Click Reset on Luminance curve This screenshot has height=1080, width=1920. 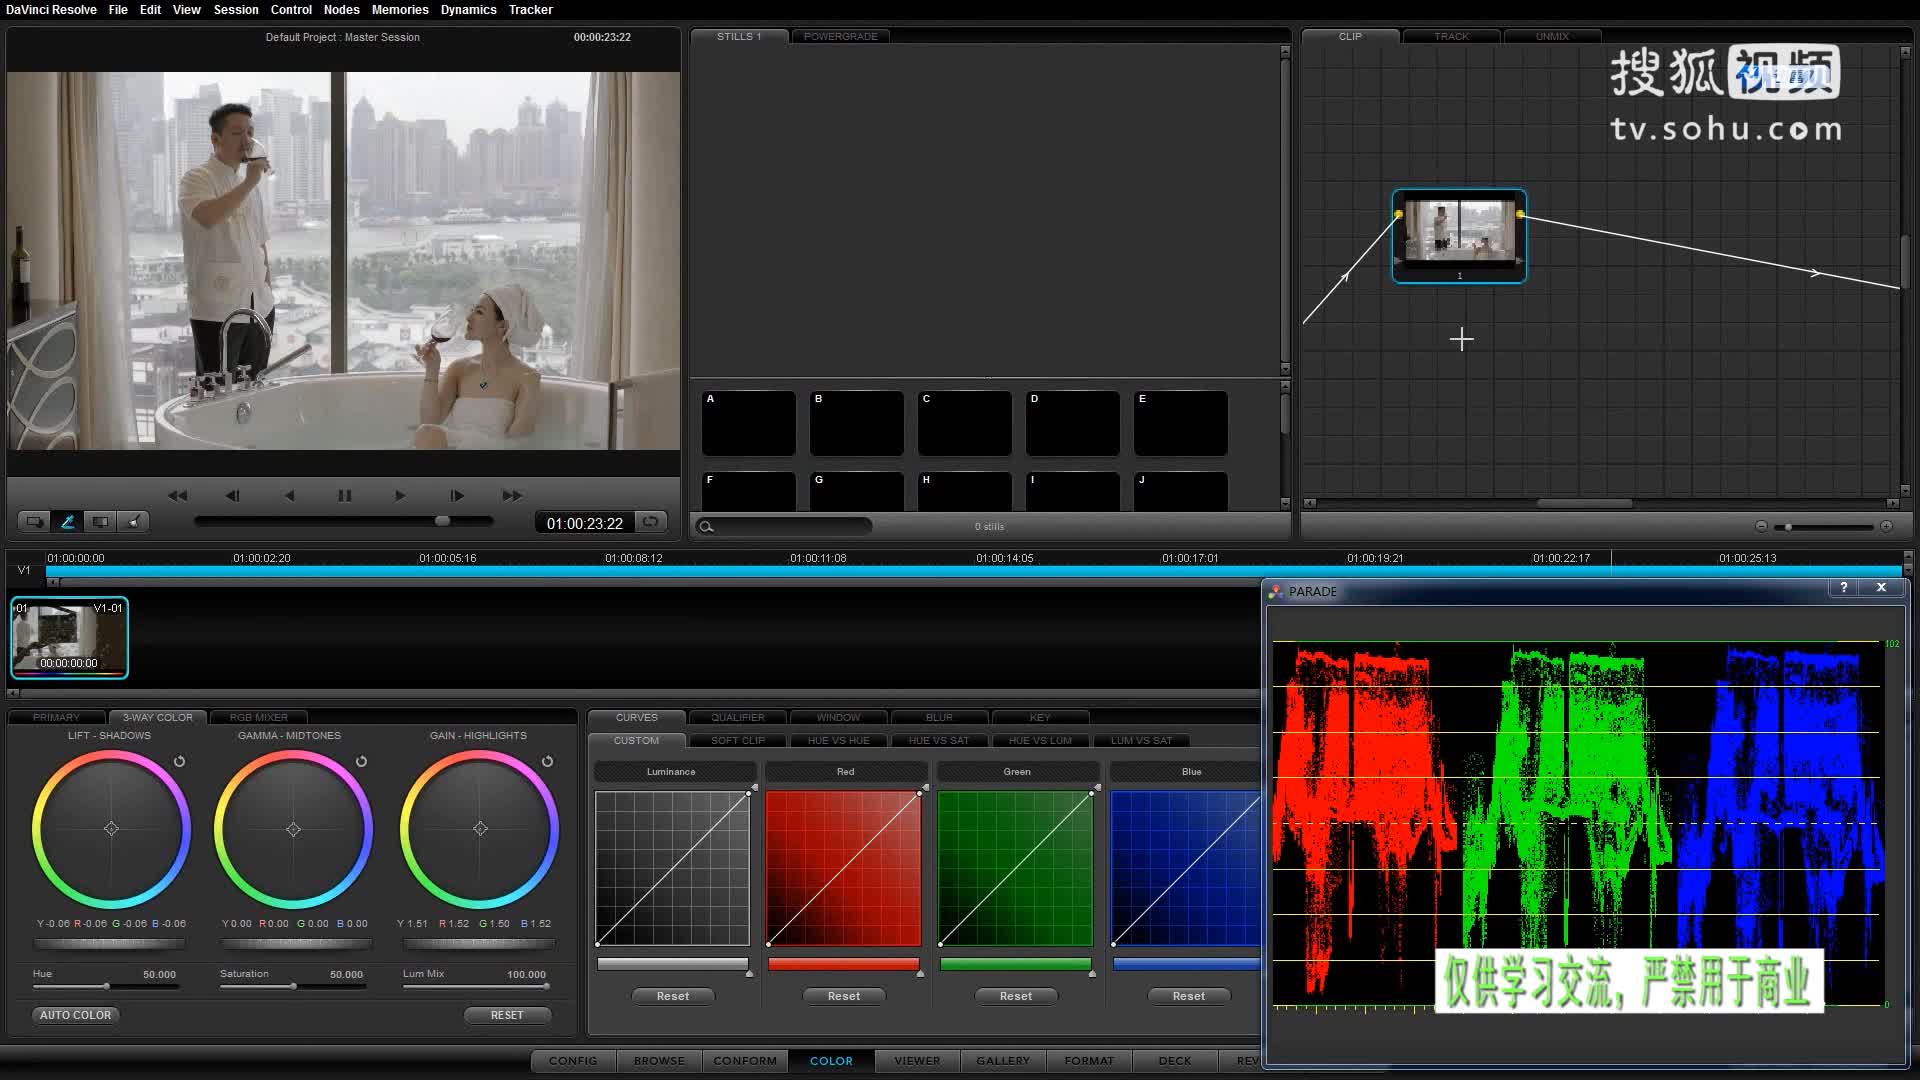tap(673, 996)
